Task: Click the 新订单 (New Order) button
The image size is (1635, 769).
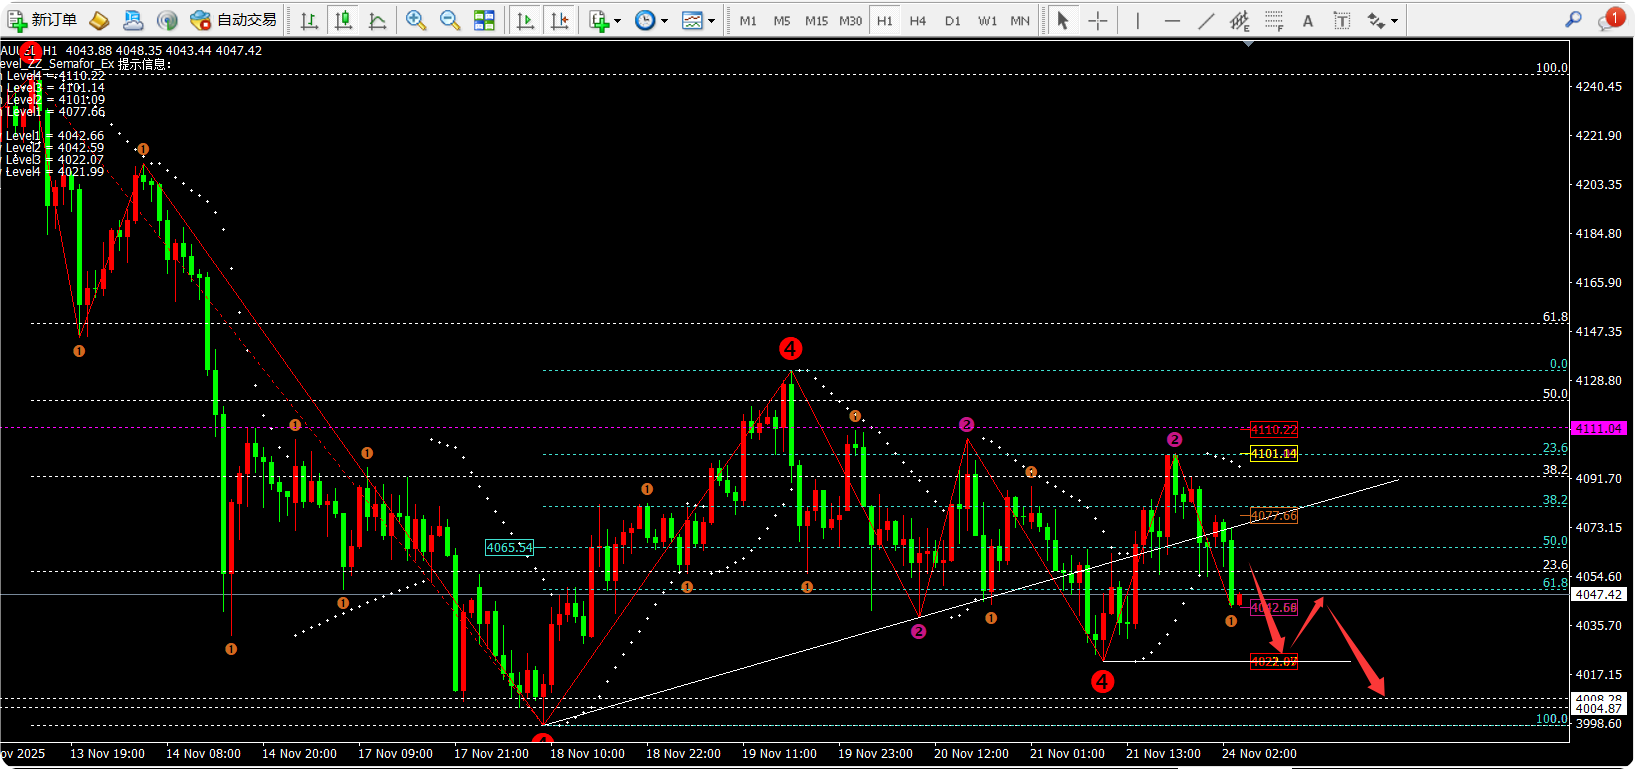Action: 42,20
